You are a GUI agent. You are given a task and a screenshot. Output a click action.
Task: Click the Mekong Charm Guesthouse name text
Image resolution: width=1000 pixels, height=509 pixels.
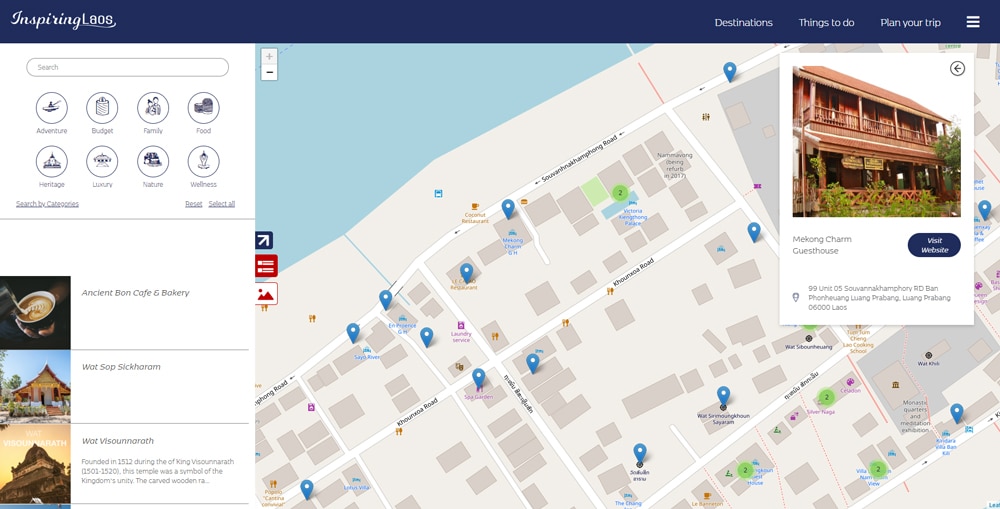pyautogui.click(x=821, y=245)
